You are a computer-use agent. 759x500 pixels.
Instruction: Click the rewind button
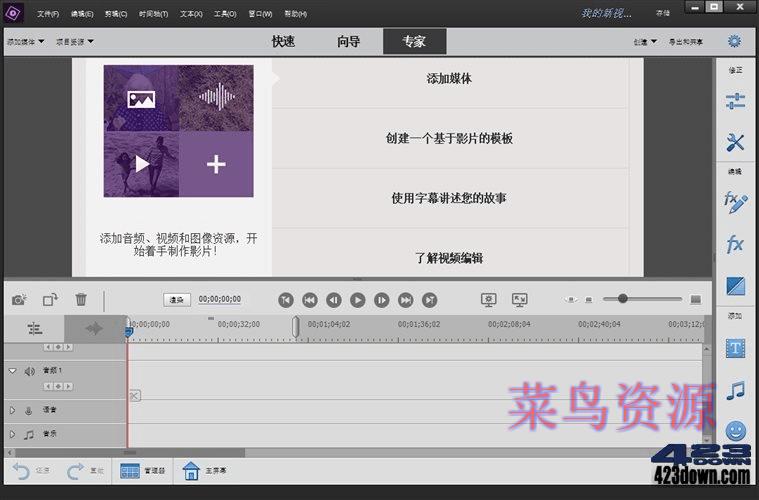pyautogui.click(x=310, y=300)
